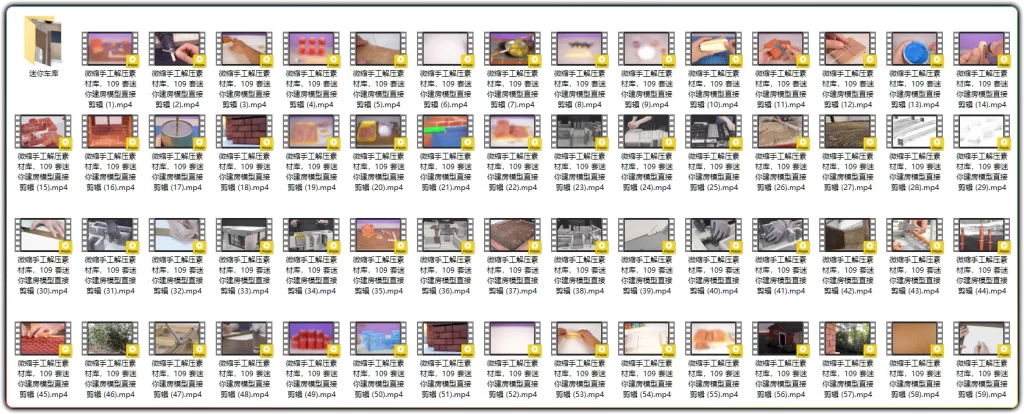Image resolution: width=1024 pixels, height=414 pixels.
Task: Select video thumbnail 剪辑 (41).mp4
Action: [781, 236]
